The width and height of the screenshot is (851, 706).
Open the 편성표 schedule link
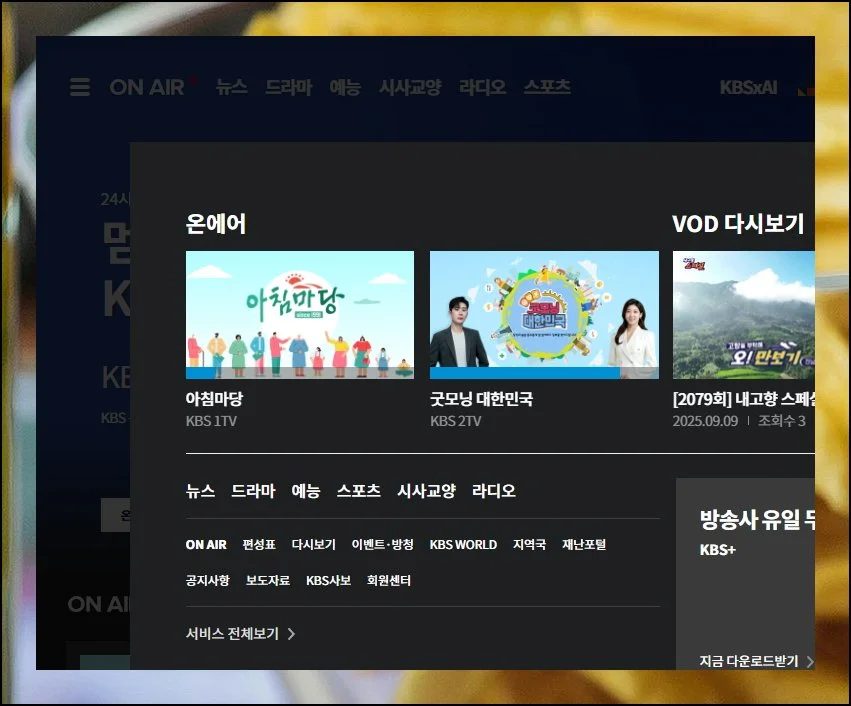pyautogui.click(x=259, y=545)
